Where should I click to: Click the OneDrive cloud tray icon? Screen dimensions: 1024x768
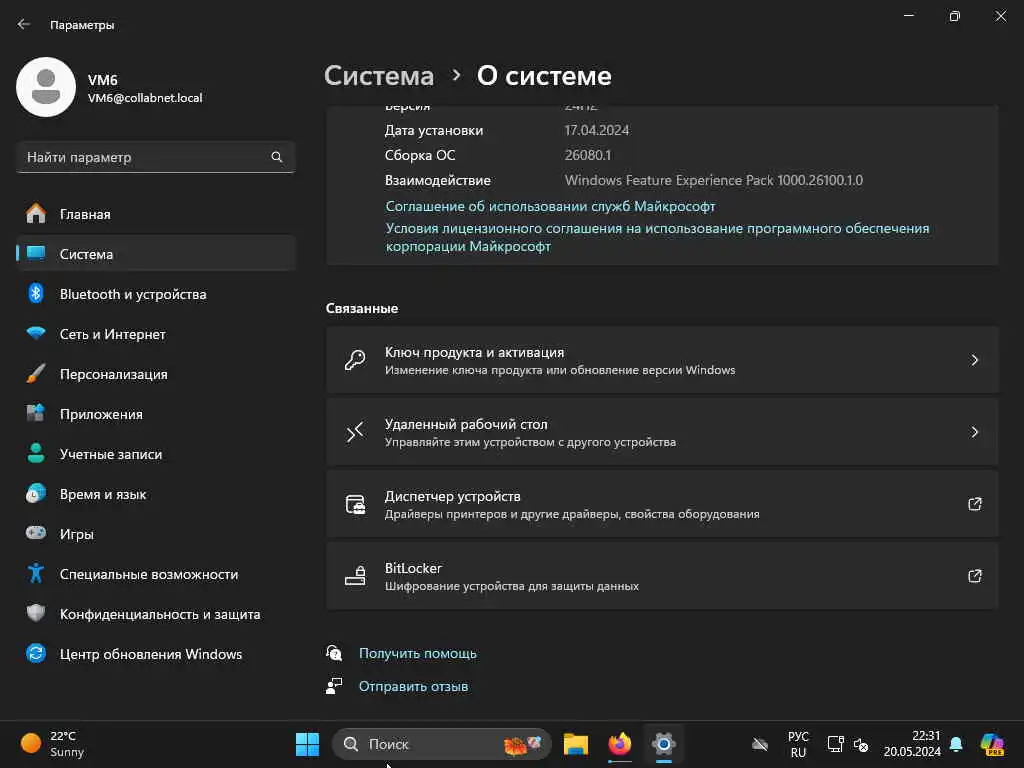coord(760,744)
